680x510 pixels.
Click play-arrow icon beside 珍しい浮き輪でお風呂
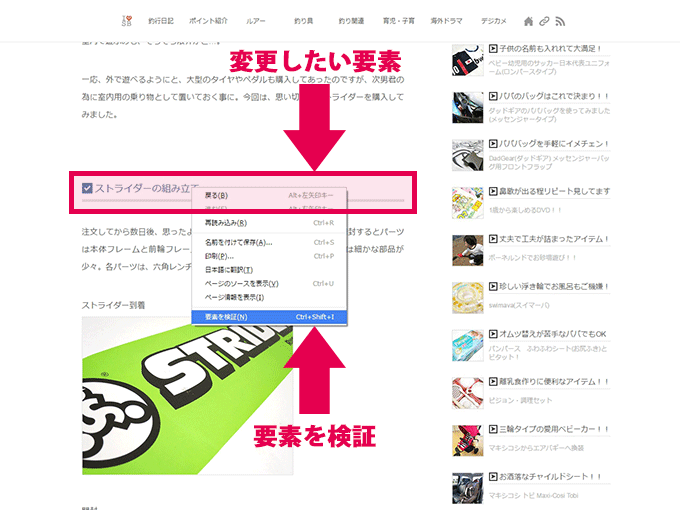[x=493, y=287]
